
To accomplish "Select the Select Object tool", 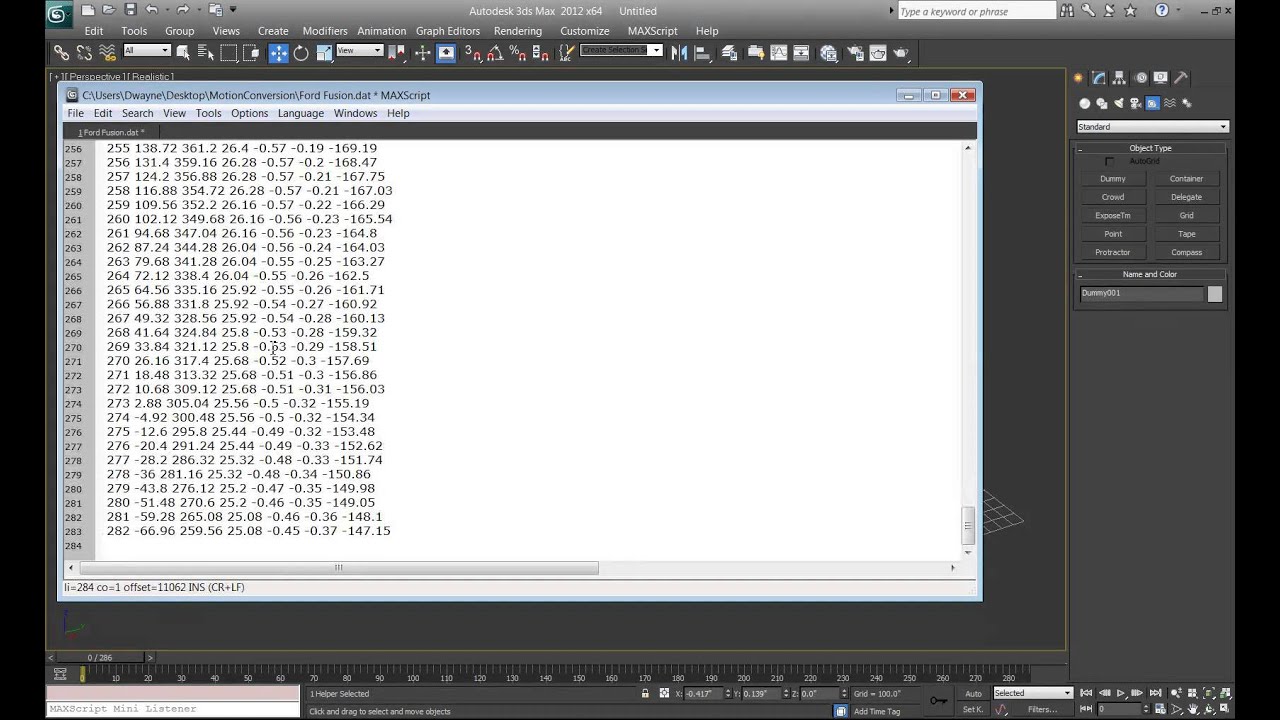I will pyautogui.click(x=184, y=52).
